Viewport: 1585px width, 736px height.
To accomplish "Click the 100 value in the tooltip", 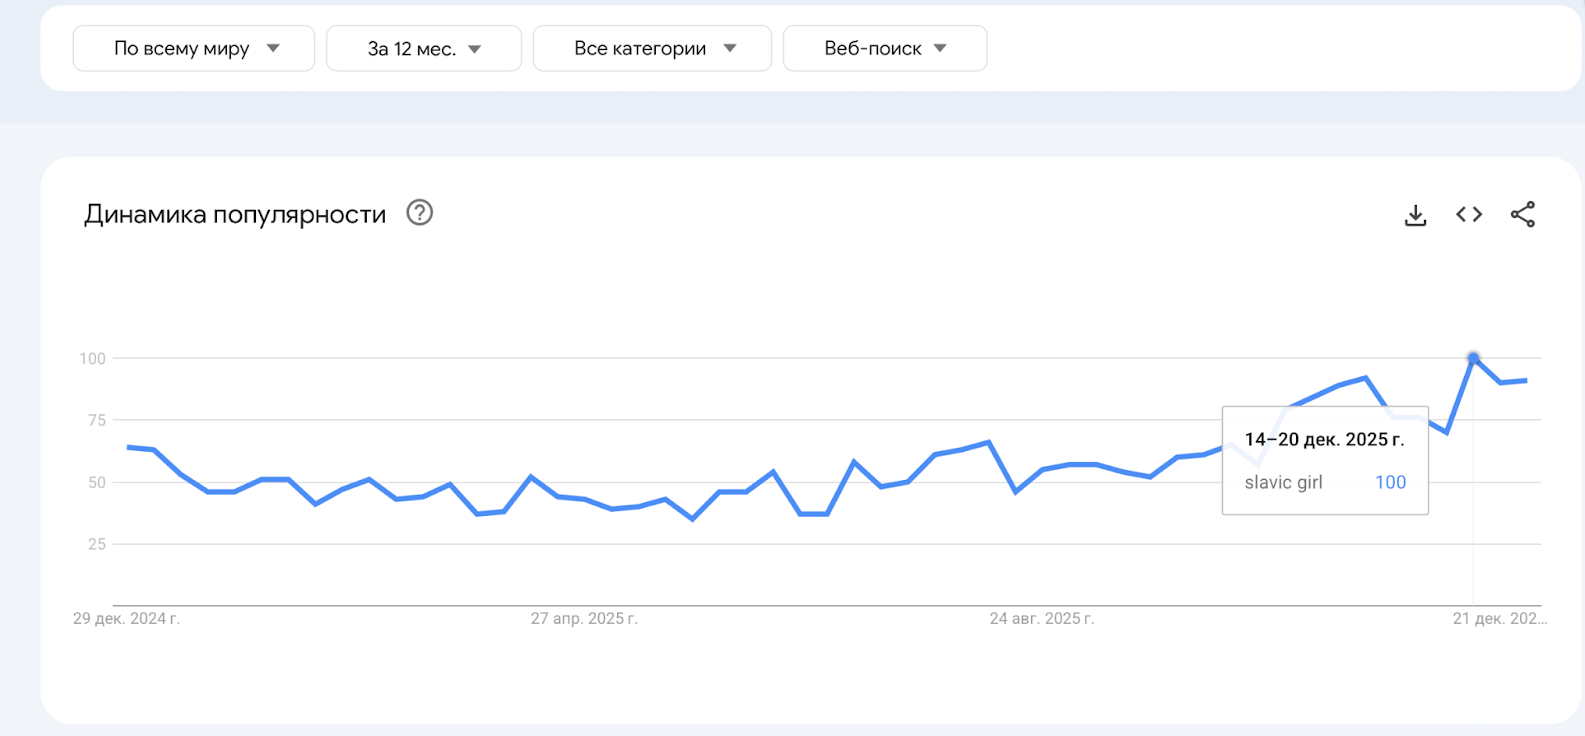I will point(1390,482).
